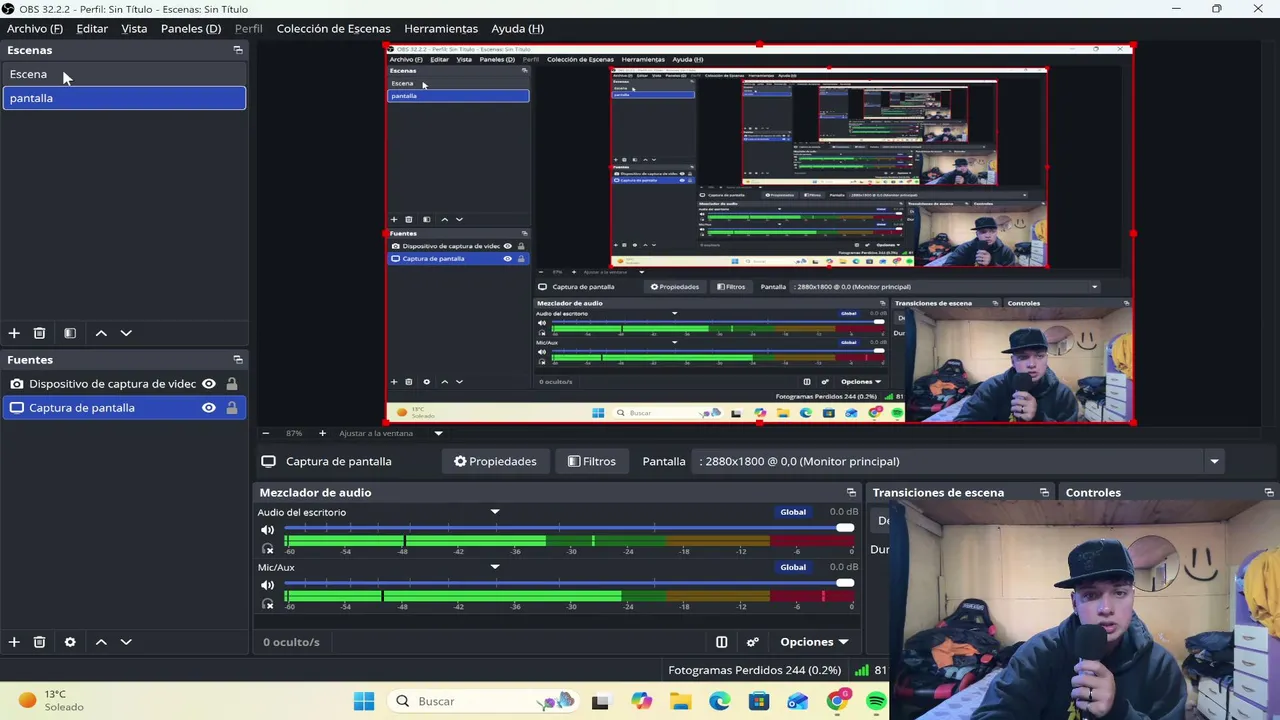
Task: Open File Explorer from the taskbar
Action: (680, 701)
